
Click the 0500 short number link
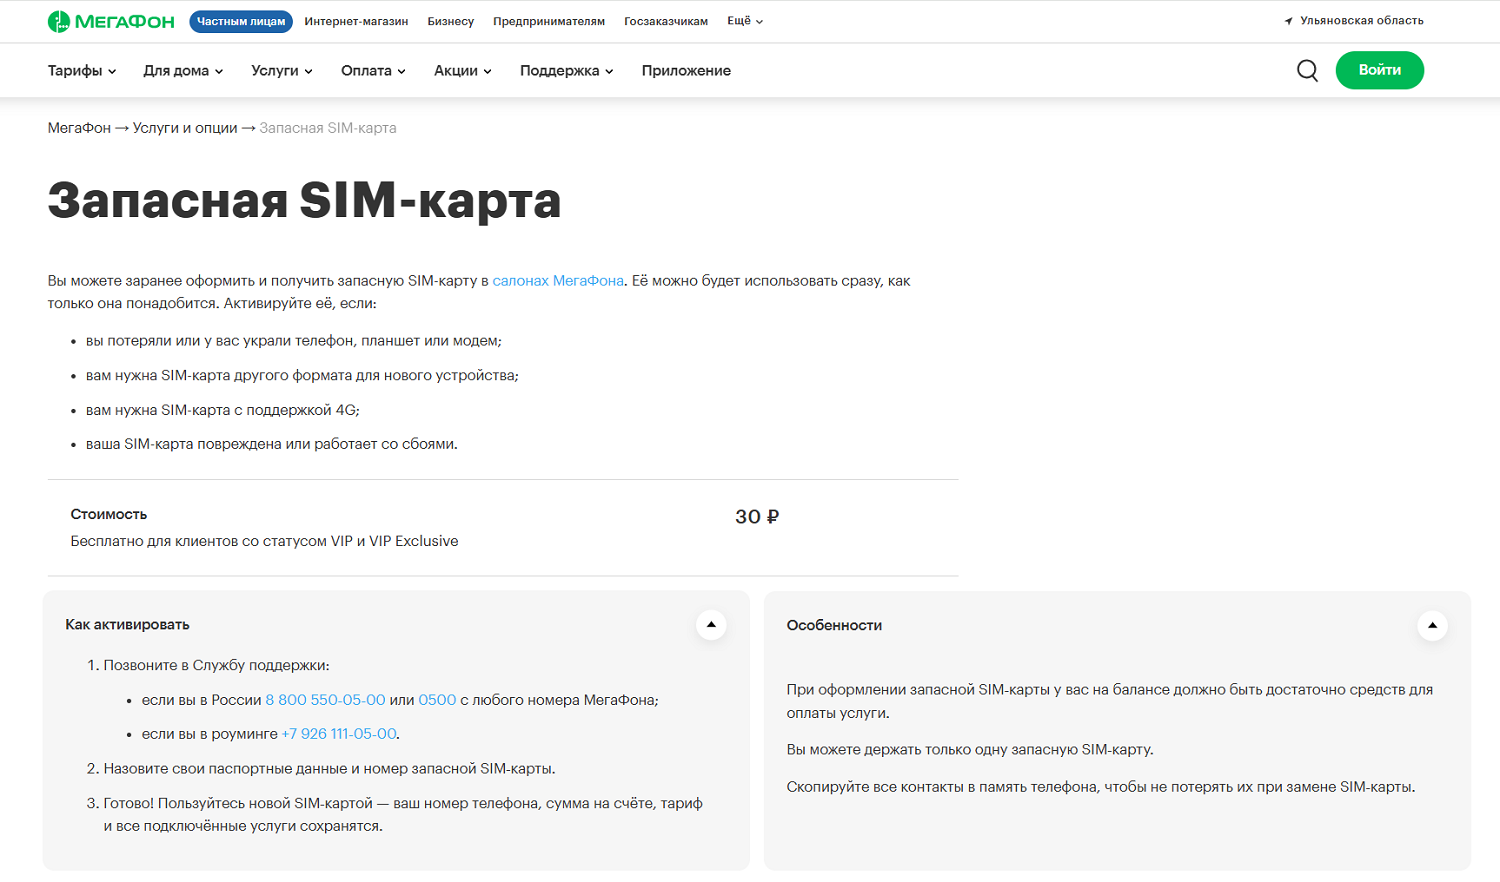tap(437, 700)
